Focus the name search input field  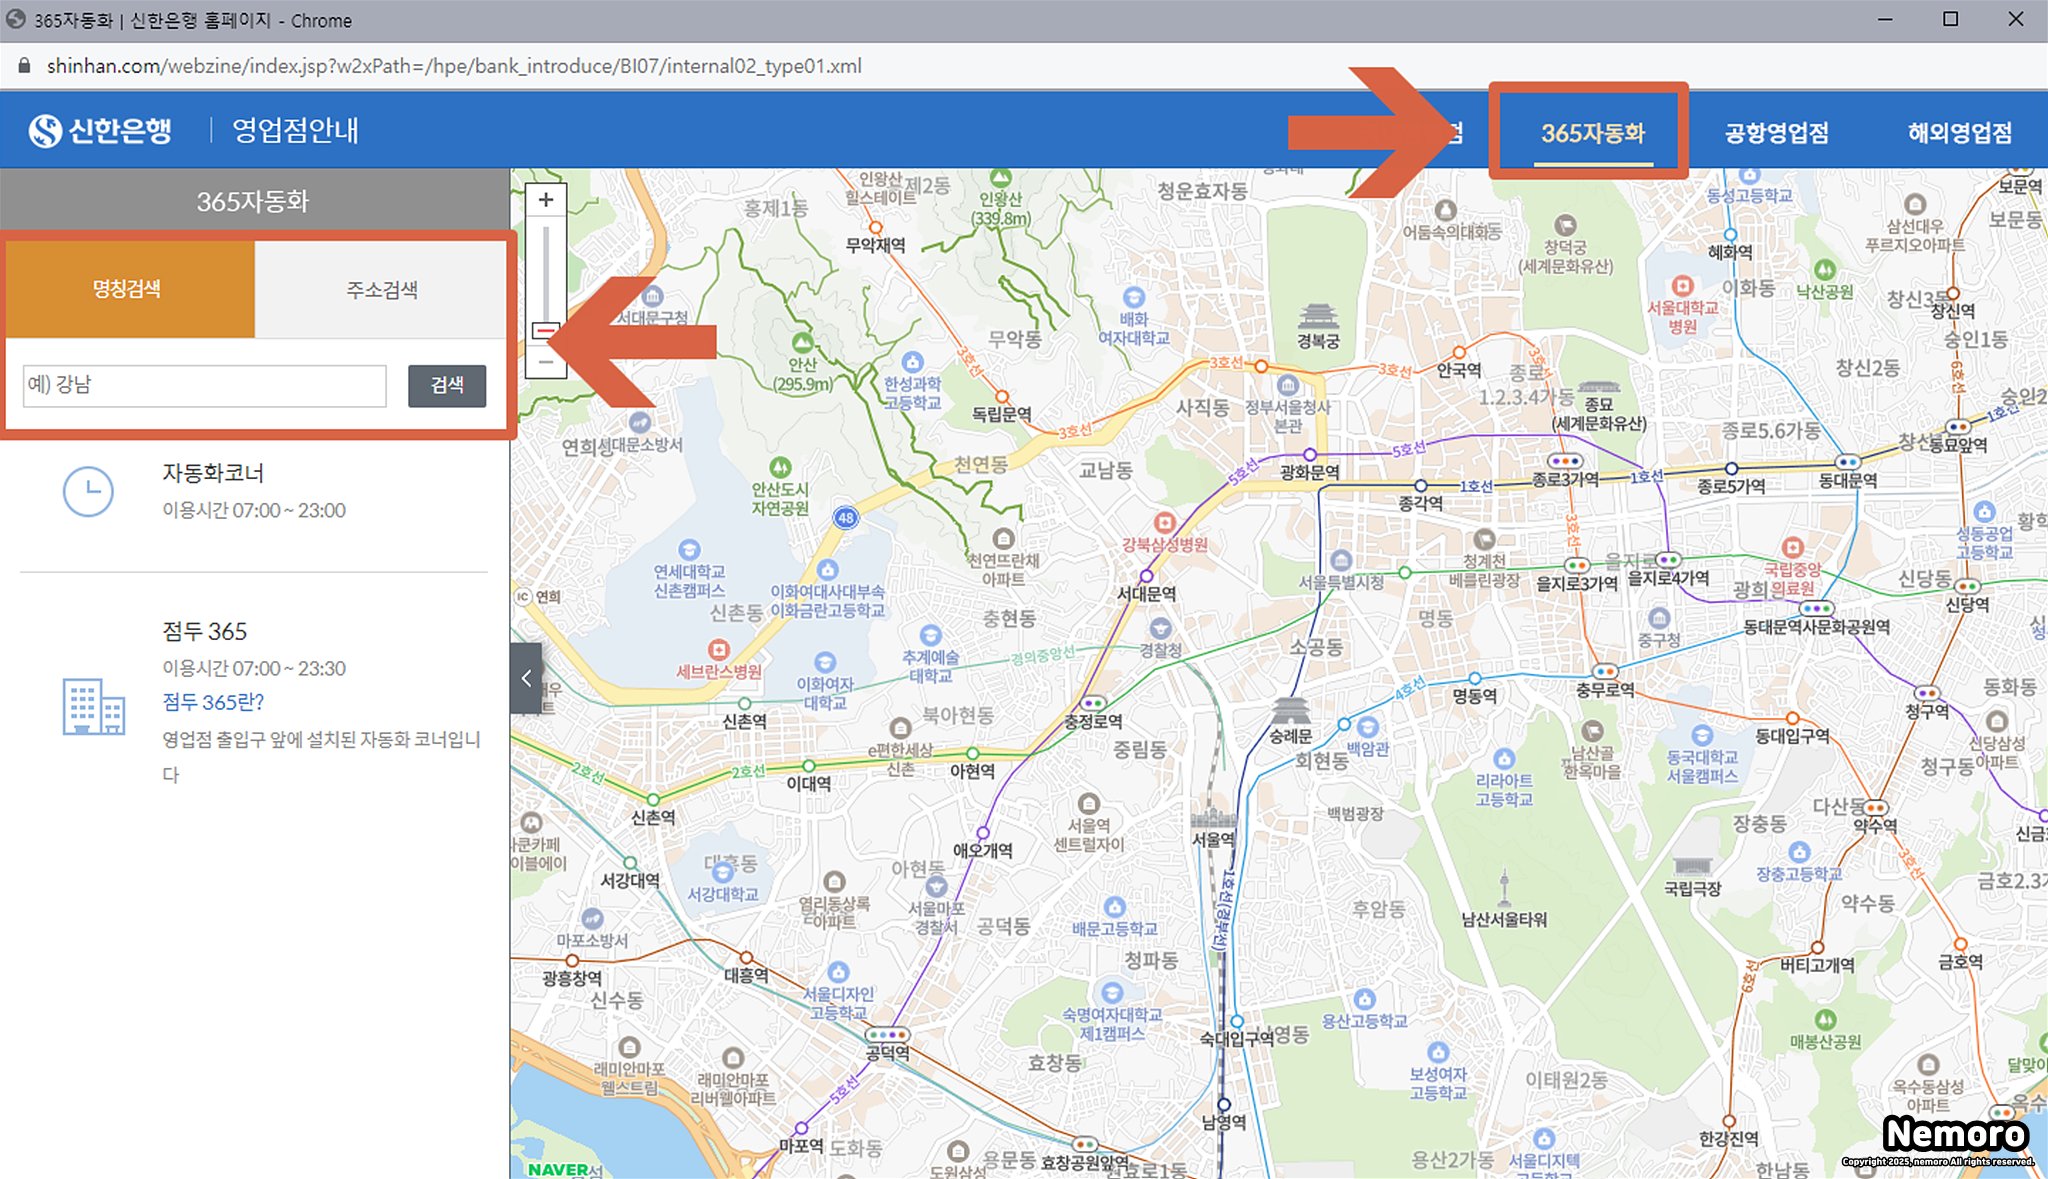tap(205, 385)
